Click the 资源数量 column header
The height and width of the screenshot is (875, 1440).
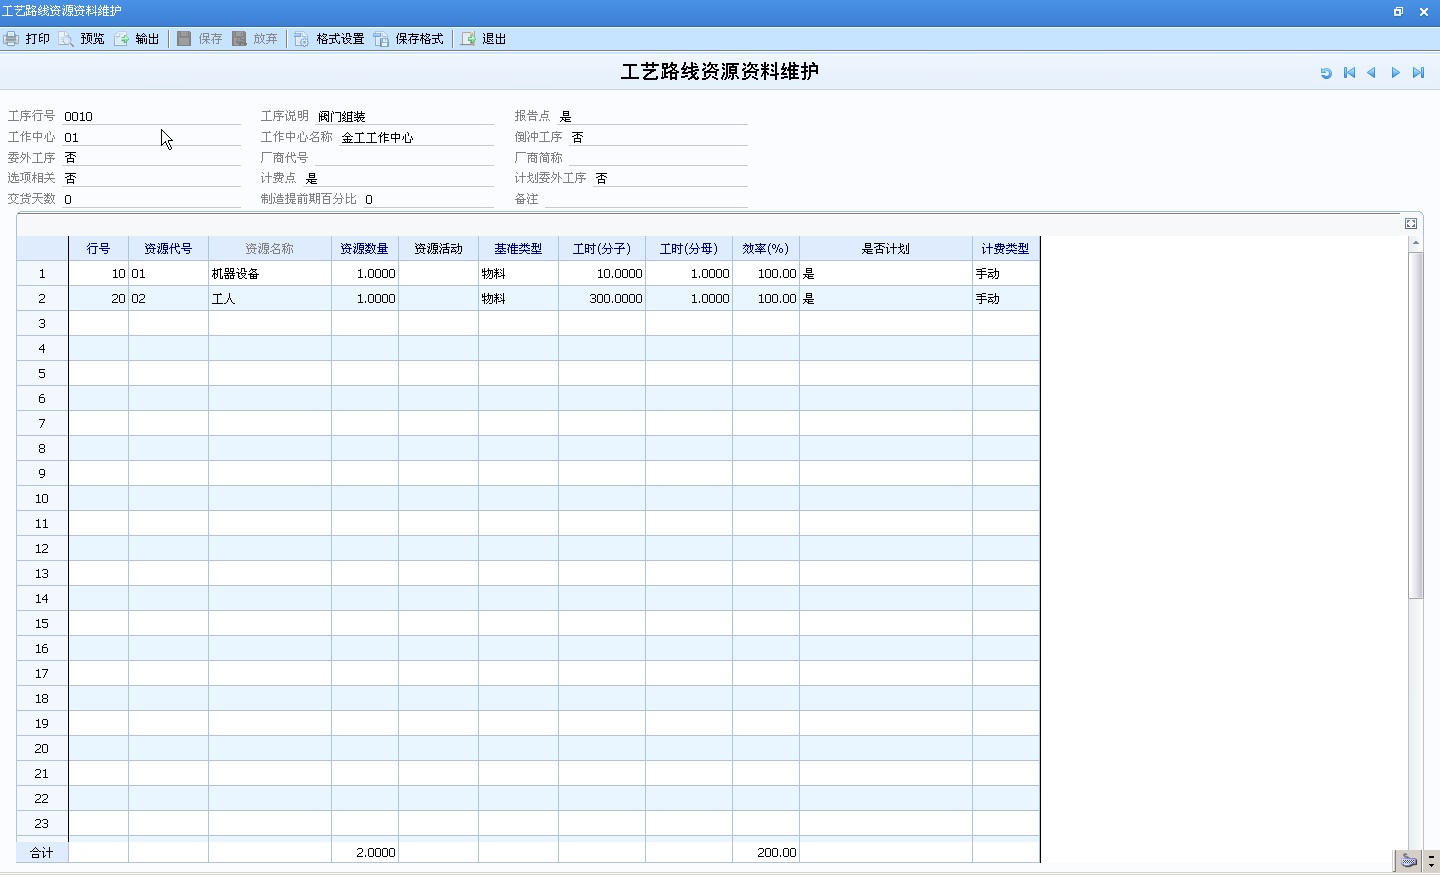(365, 249)
